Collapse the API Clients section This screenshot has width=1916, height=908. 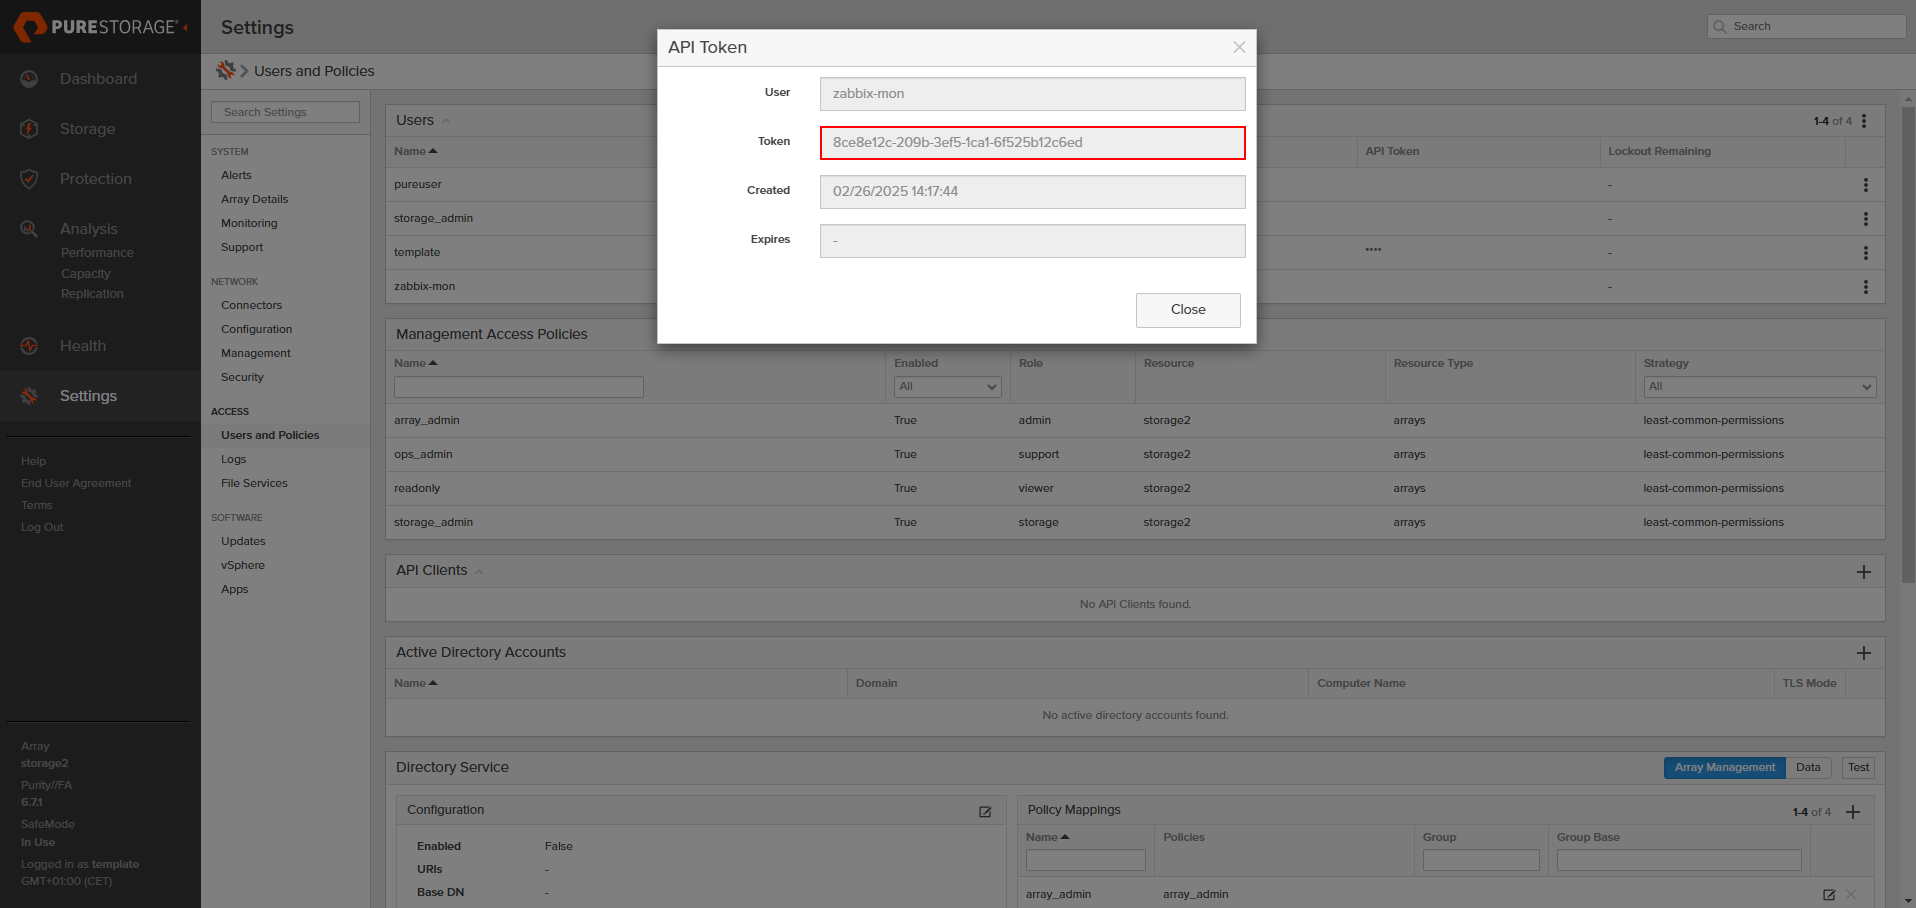[x=479, y=571]
